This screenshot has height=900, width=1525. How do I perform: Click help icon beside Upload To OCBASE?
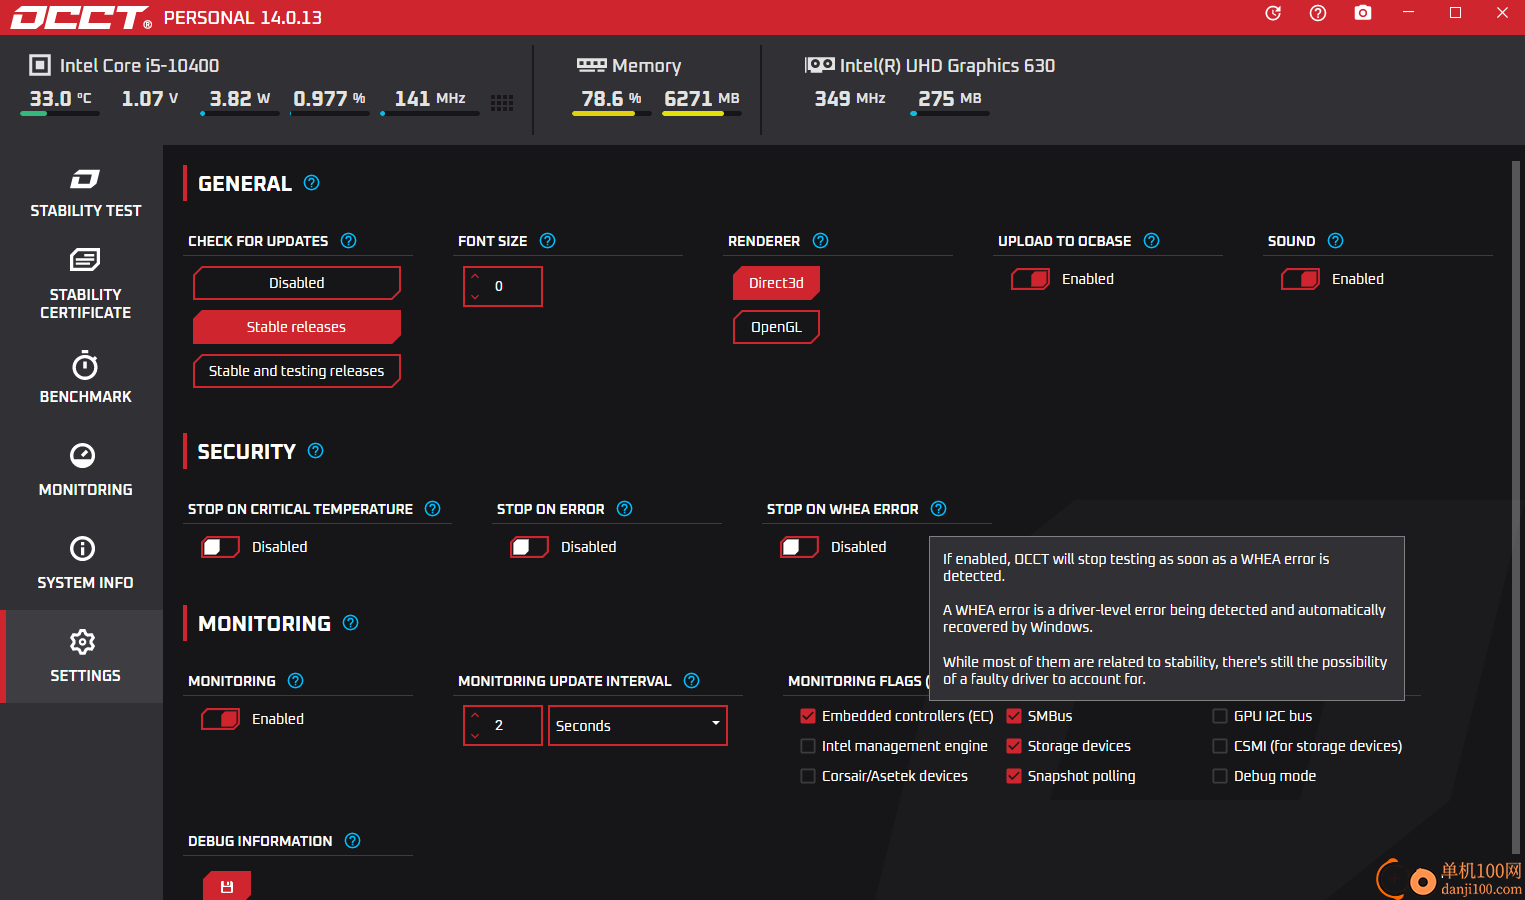pyautogui.click(x=1151, y=240)
